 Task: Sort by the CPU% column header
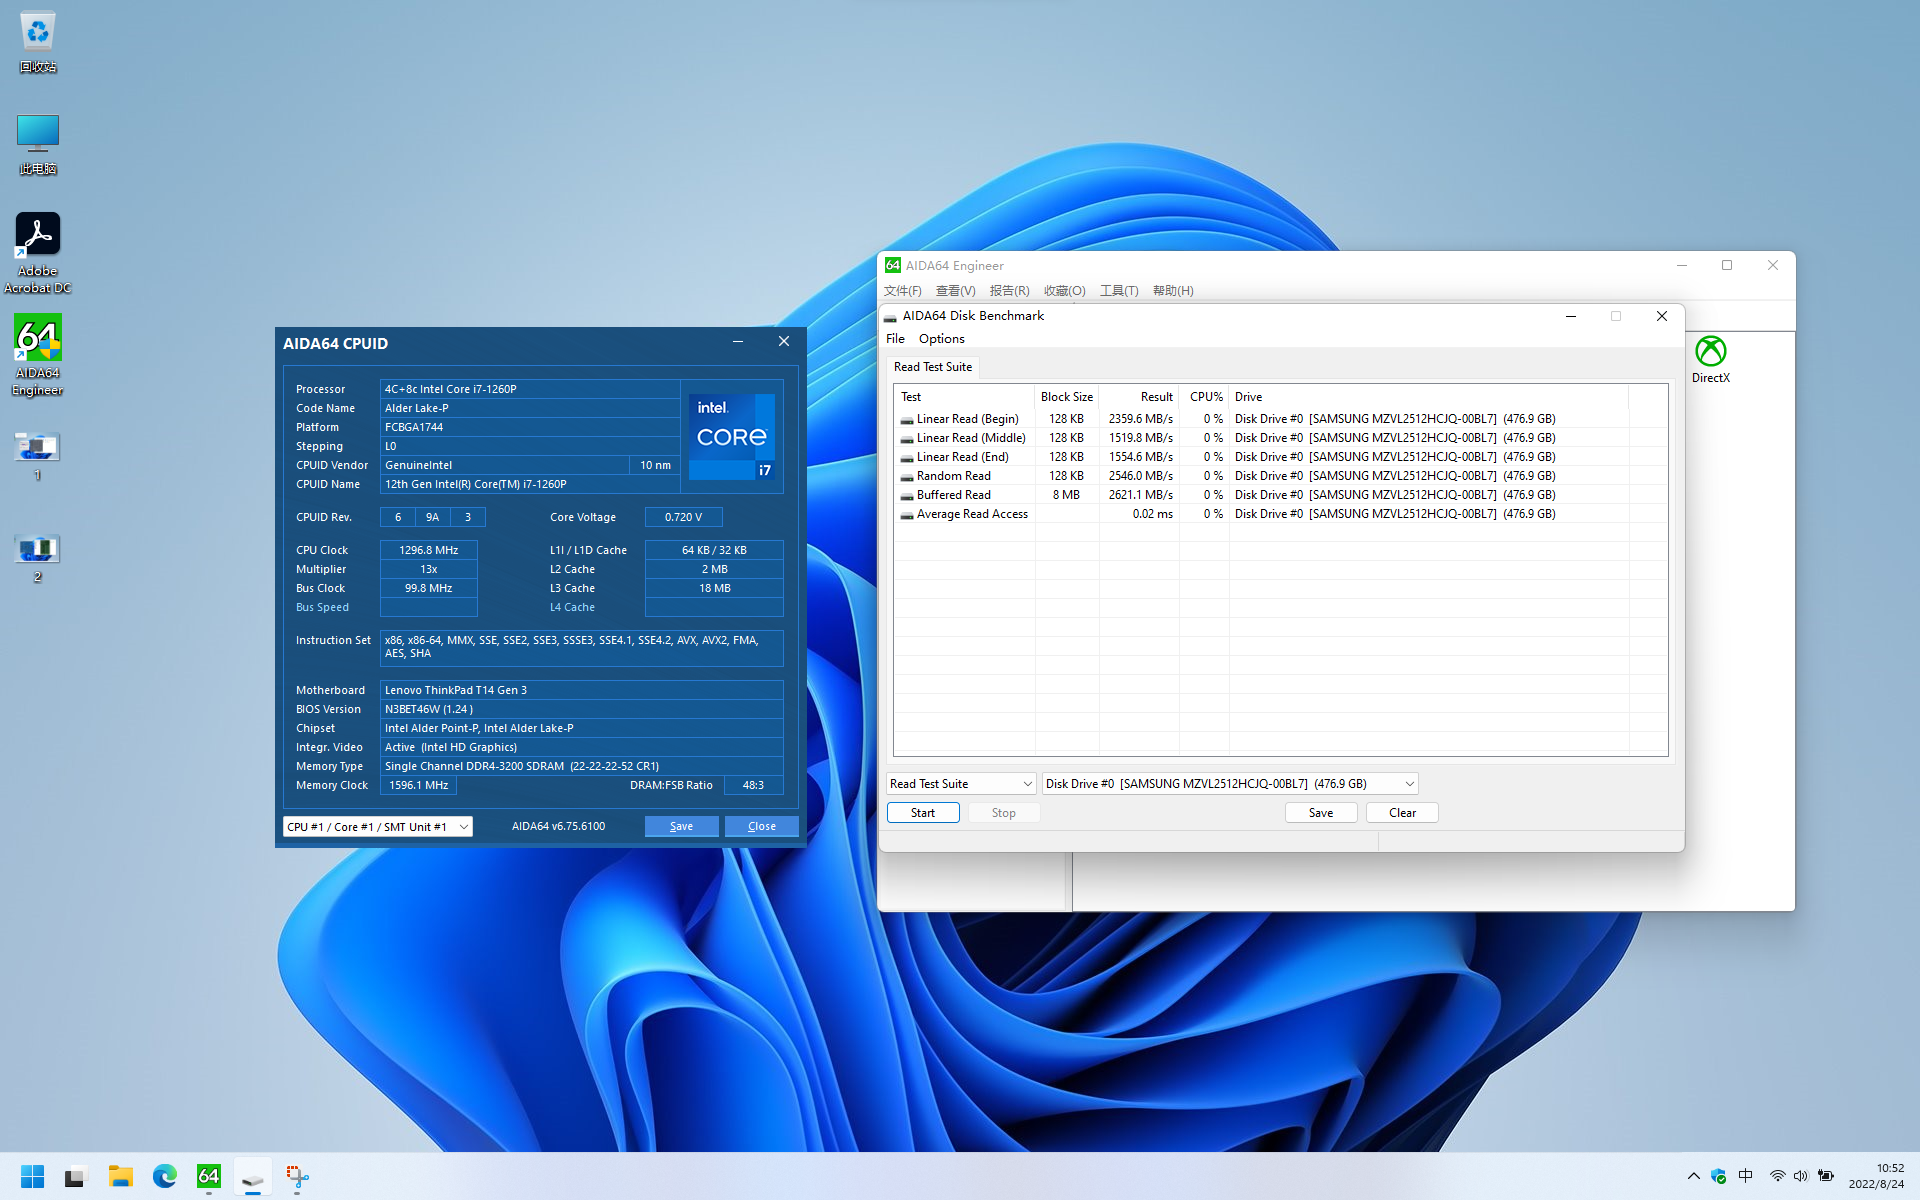click(x=1205, y=397)
